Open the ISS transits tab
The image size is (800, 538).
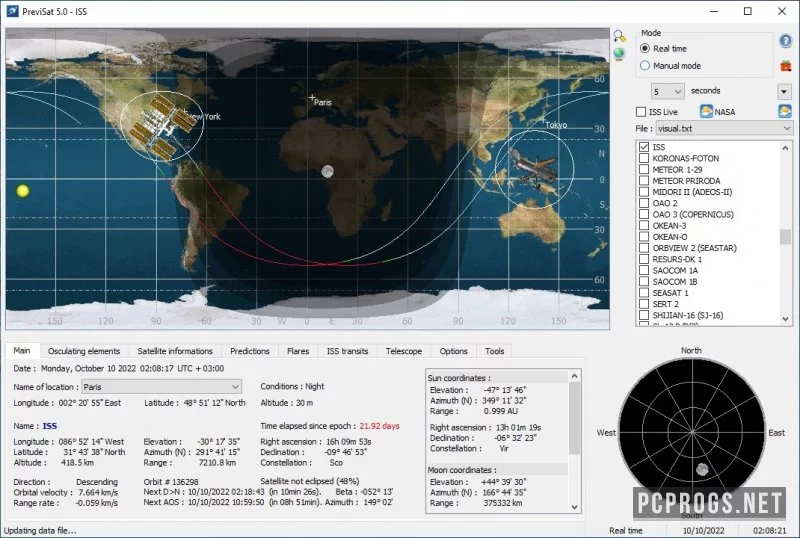coord(347,351)
